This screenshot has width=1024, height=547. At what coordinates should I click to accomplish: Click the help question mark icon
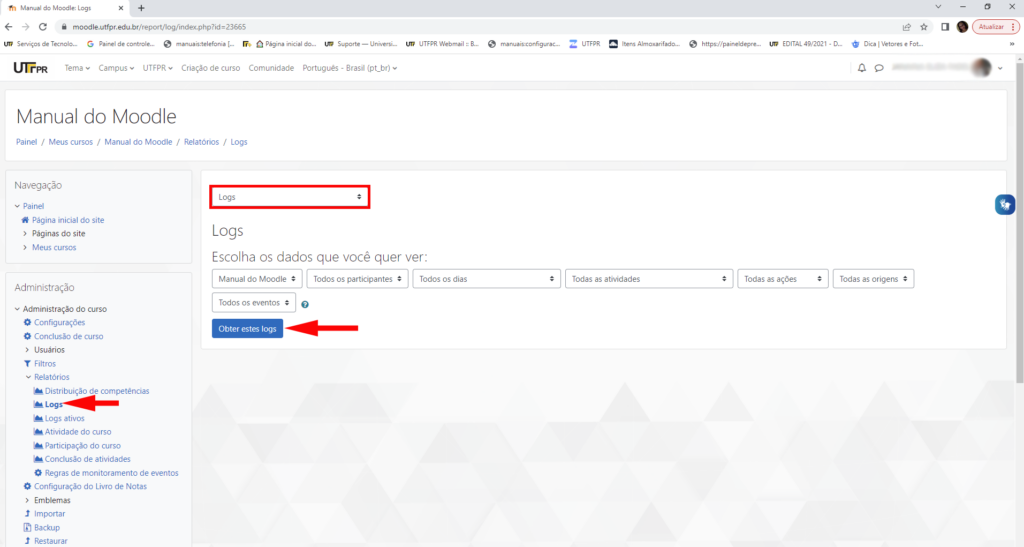pos(305,304)
